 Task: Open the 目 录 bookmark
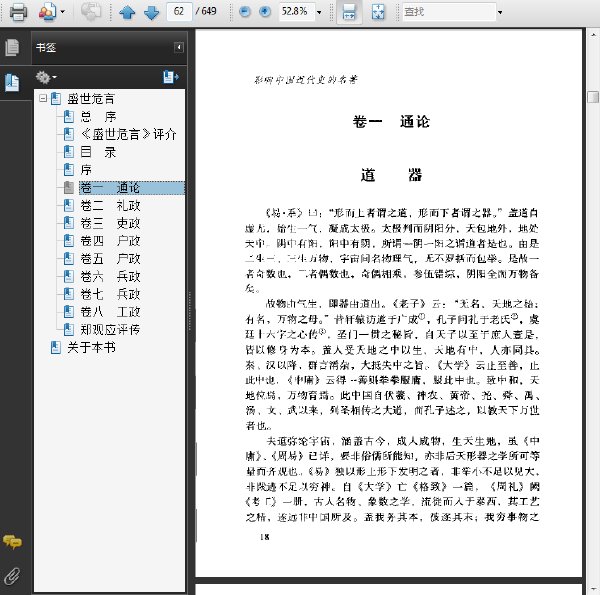point(98,152)
